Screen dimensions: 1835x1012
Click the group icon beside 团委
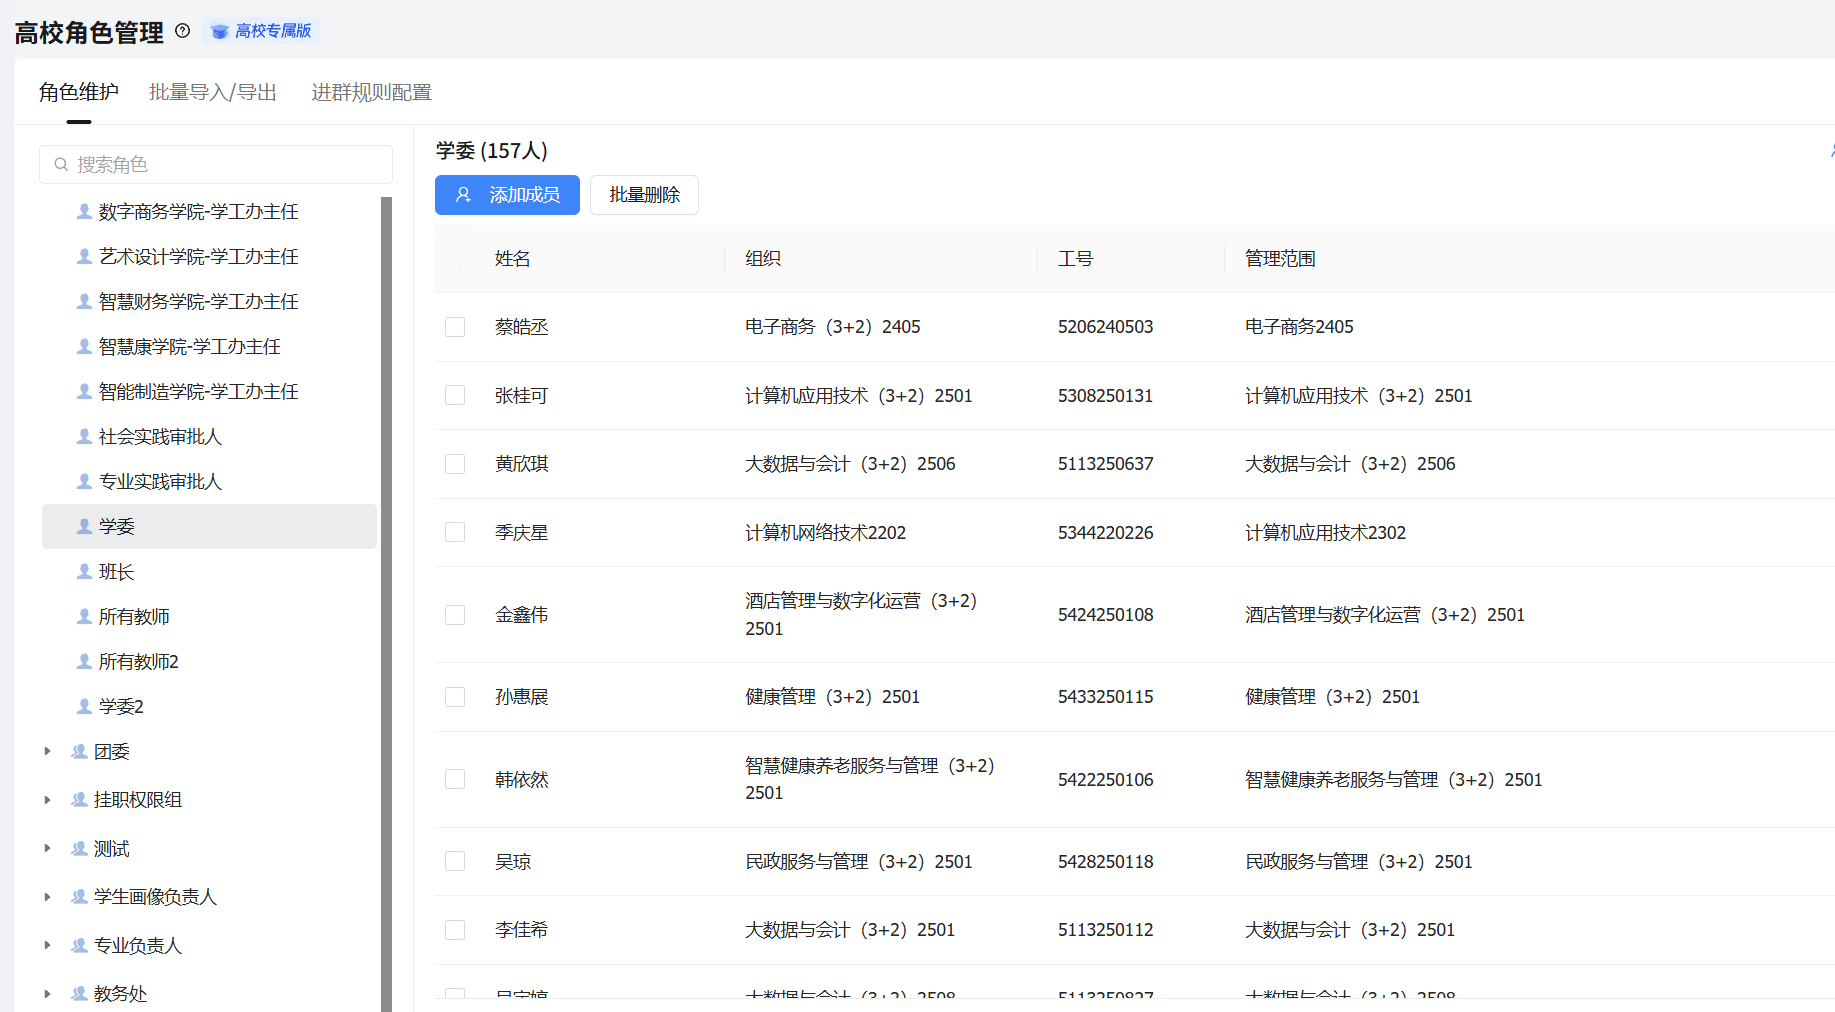pyautogui.click(x=79, y=751)
